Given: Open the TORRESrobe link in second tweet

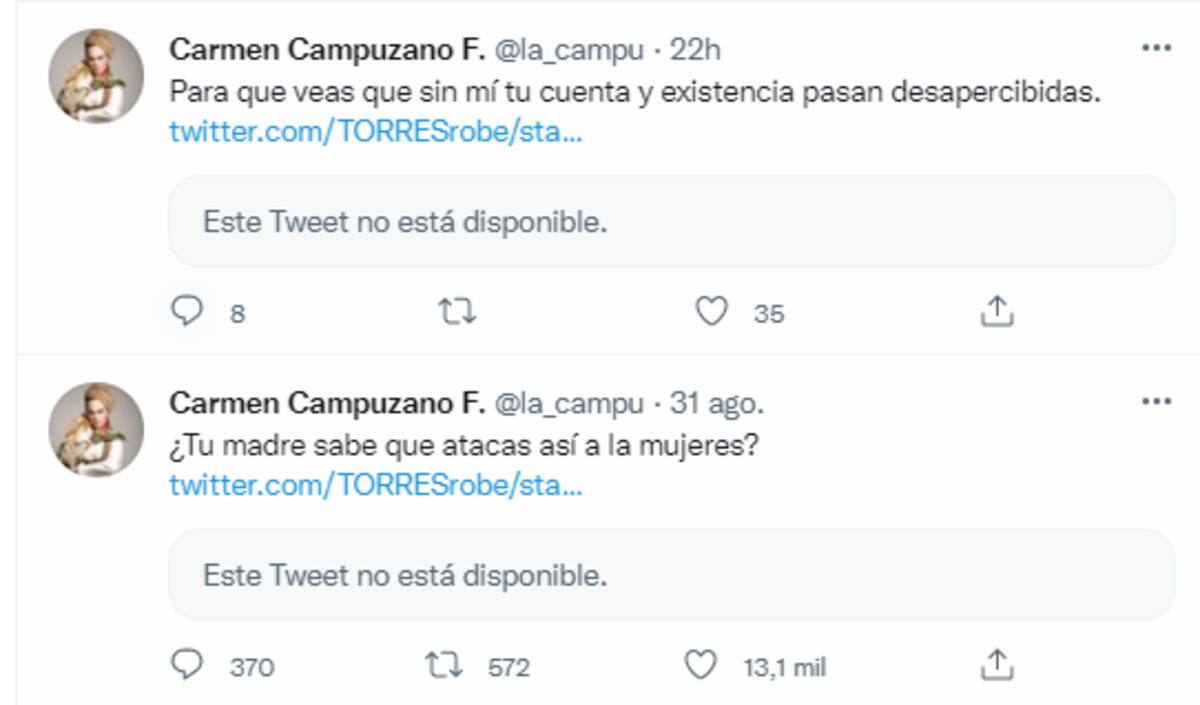Looking at the screenshot, I should pos(375,486).
